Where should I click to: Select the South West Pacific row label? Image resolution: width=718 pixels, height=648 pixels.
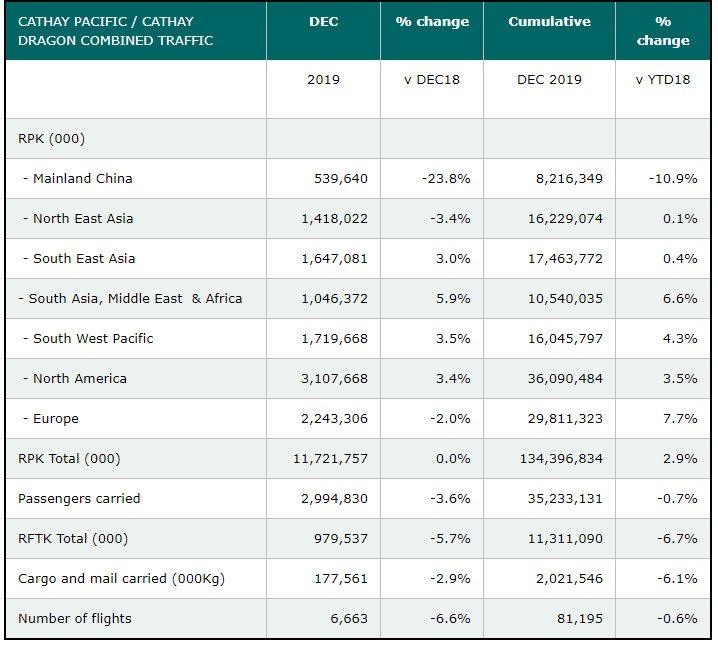(93, 339)
